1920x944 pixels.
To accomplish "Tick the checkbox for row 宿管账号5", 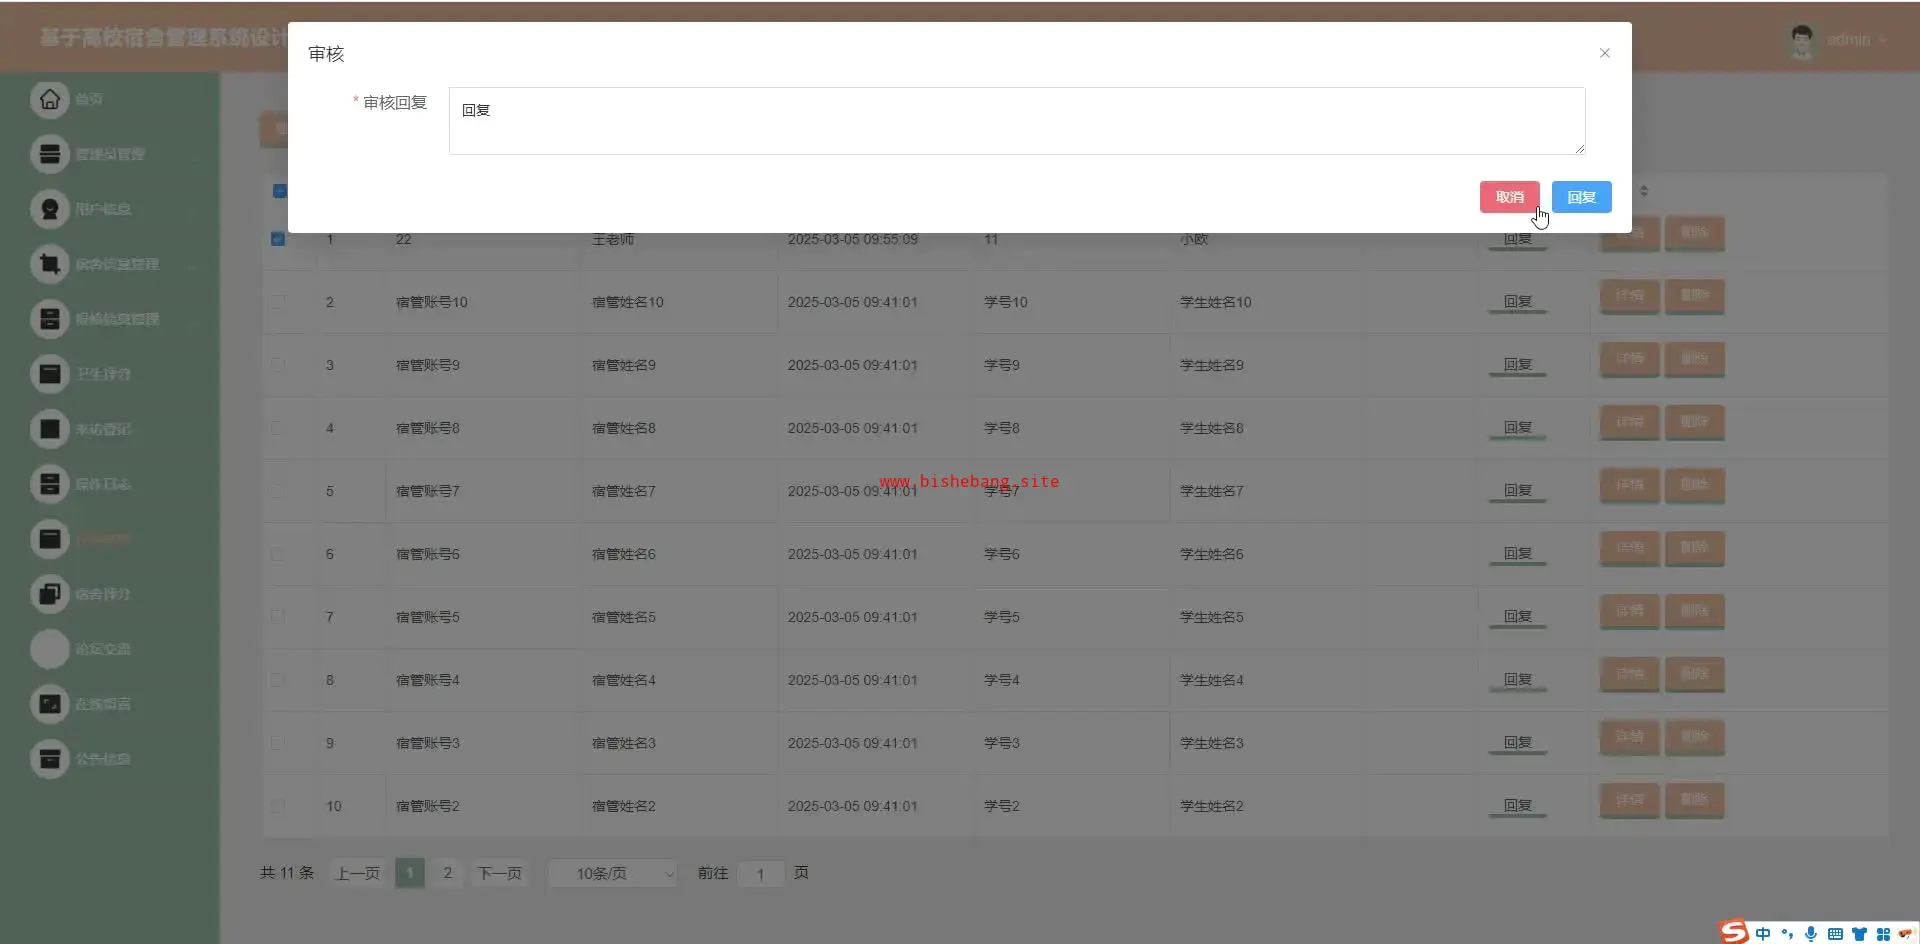I will pos(278,617).
